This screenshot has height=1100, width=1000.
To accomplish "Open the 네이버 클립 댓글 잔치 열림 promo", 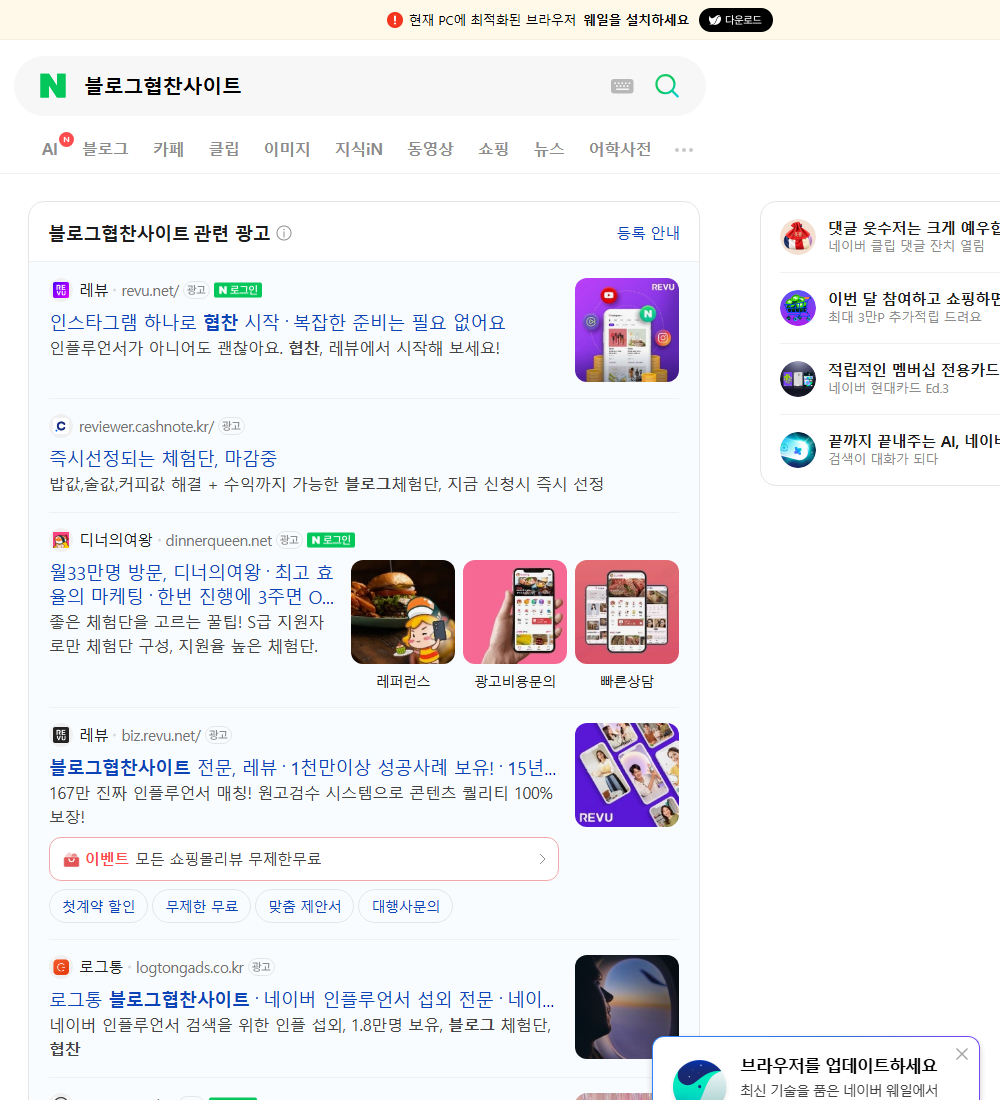I will pos(906,246).
